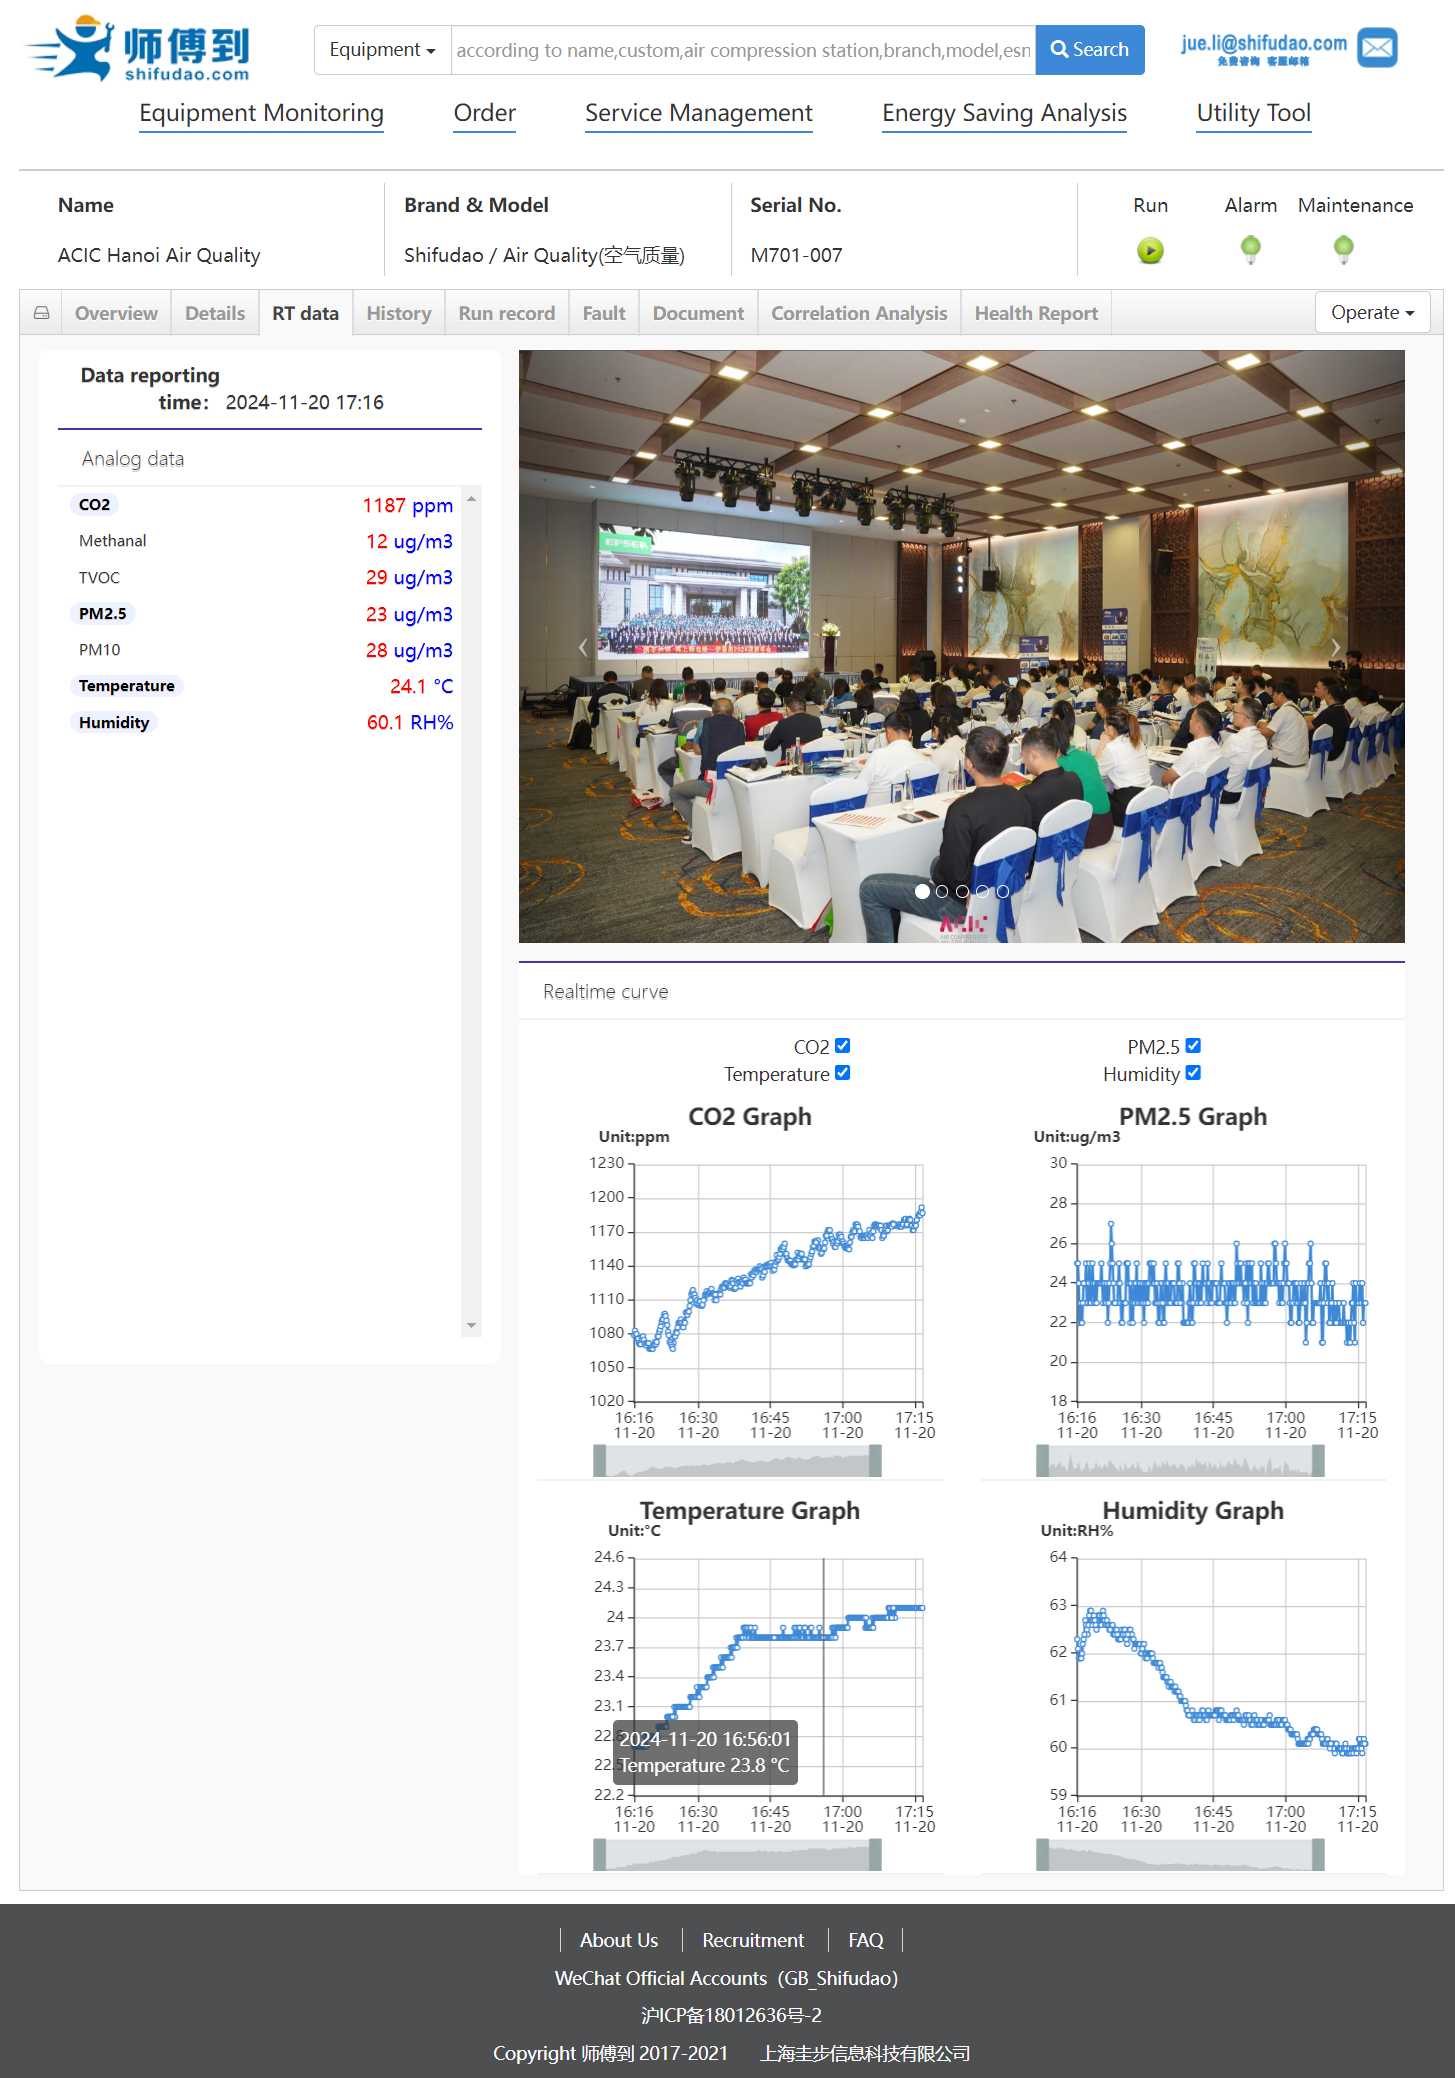Click the Maintenance status light
The height and width of the screenshot is (2078, 1455).
click(1343, 248)
